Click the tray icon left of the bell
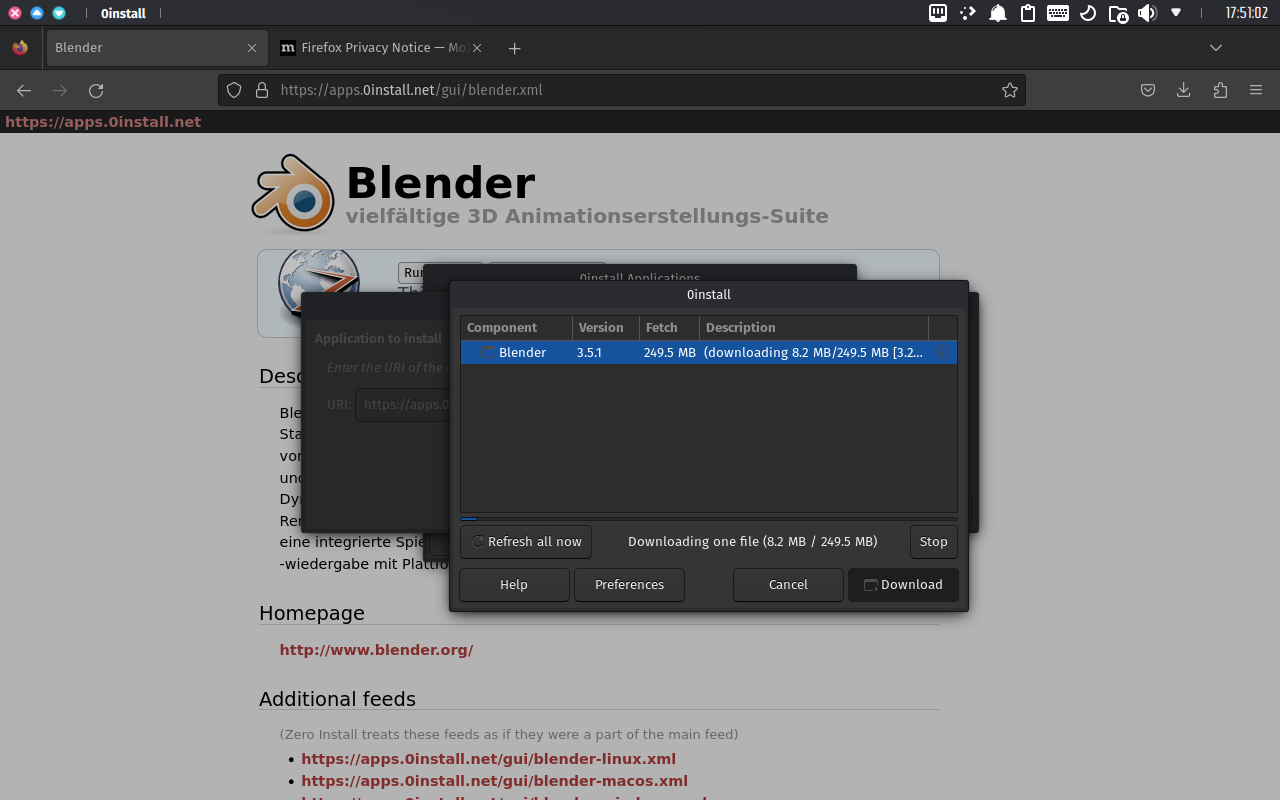Viewport: 1280px width, 800px height. 968,13
